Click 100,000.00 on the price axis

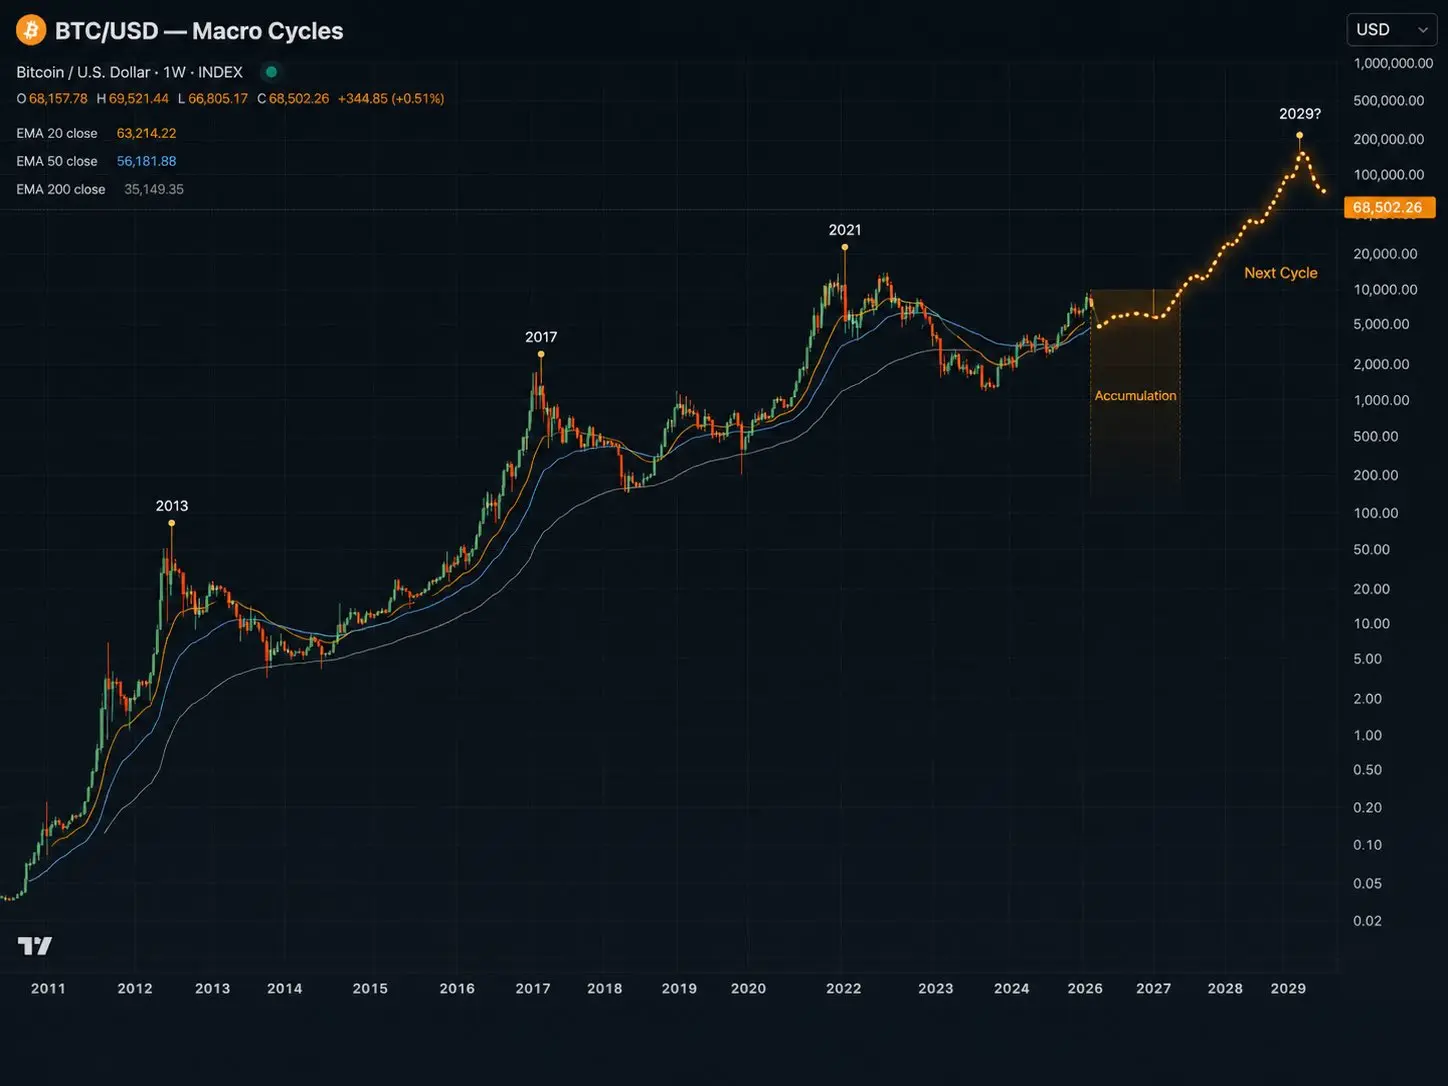tap(1389, 175)
